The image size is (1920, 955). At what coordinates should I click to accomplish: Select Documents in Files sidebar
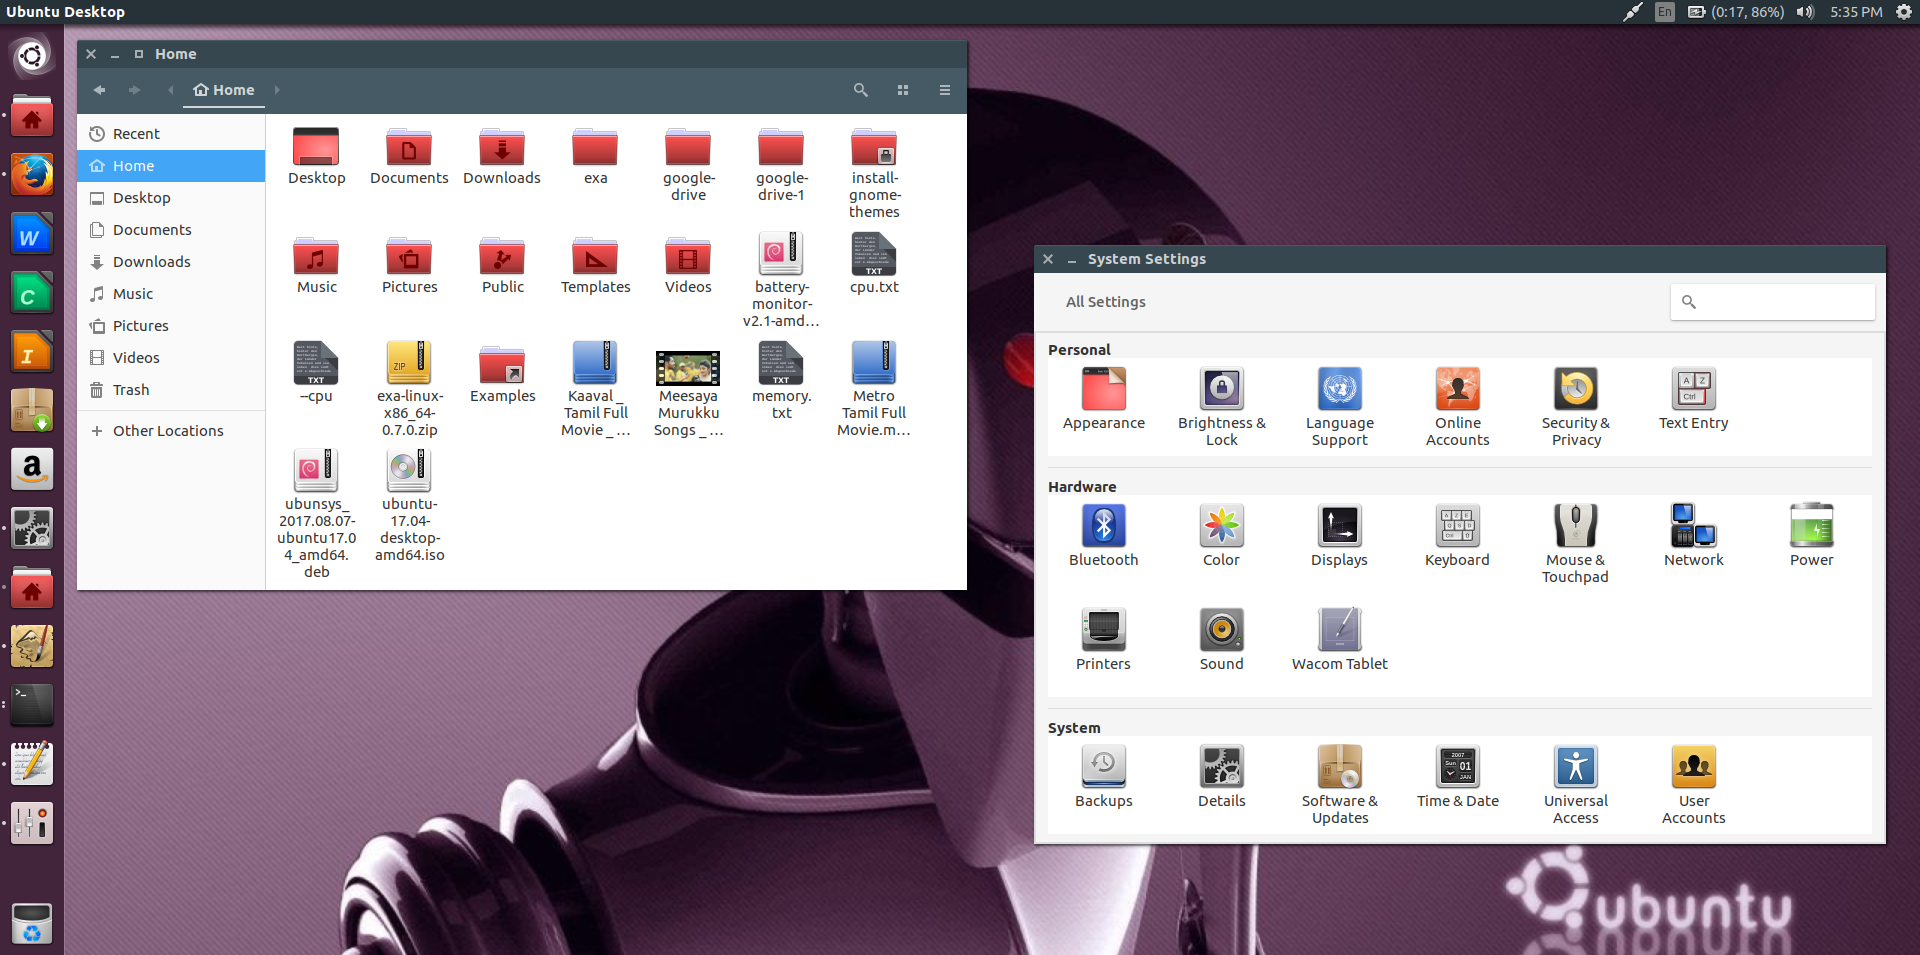(x=171, y=230)
